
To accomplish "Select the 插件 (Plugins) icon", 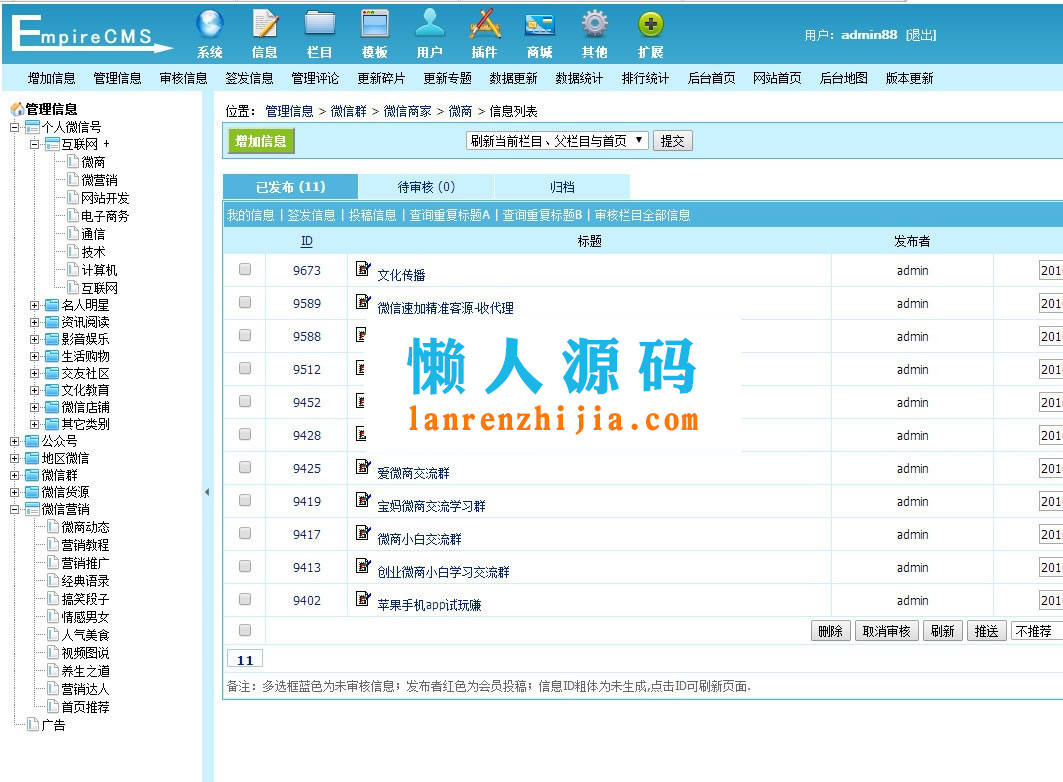I will 484,30.
